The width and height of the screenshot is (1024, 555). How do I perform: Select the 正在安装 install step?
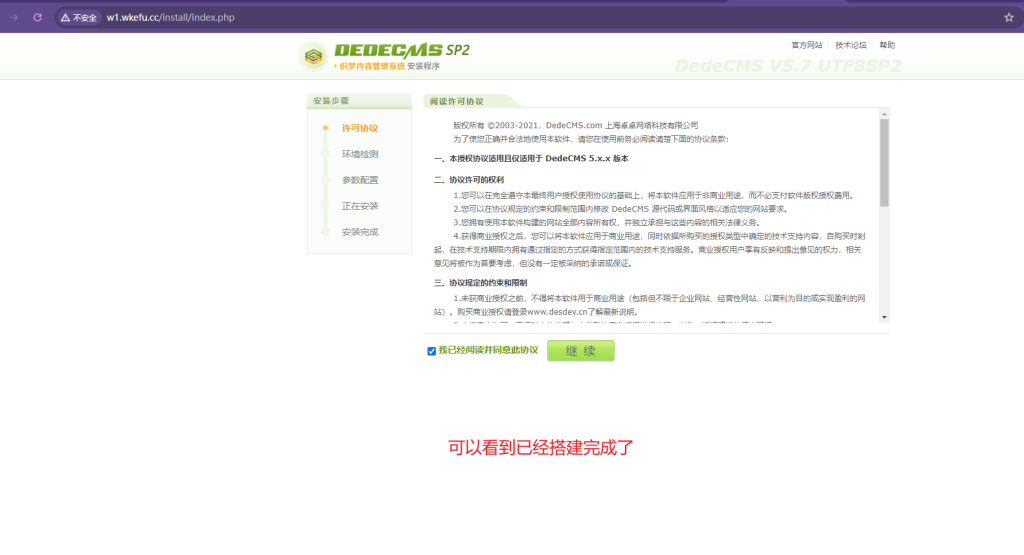coord(359,206)
